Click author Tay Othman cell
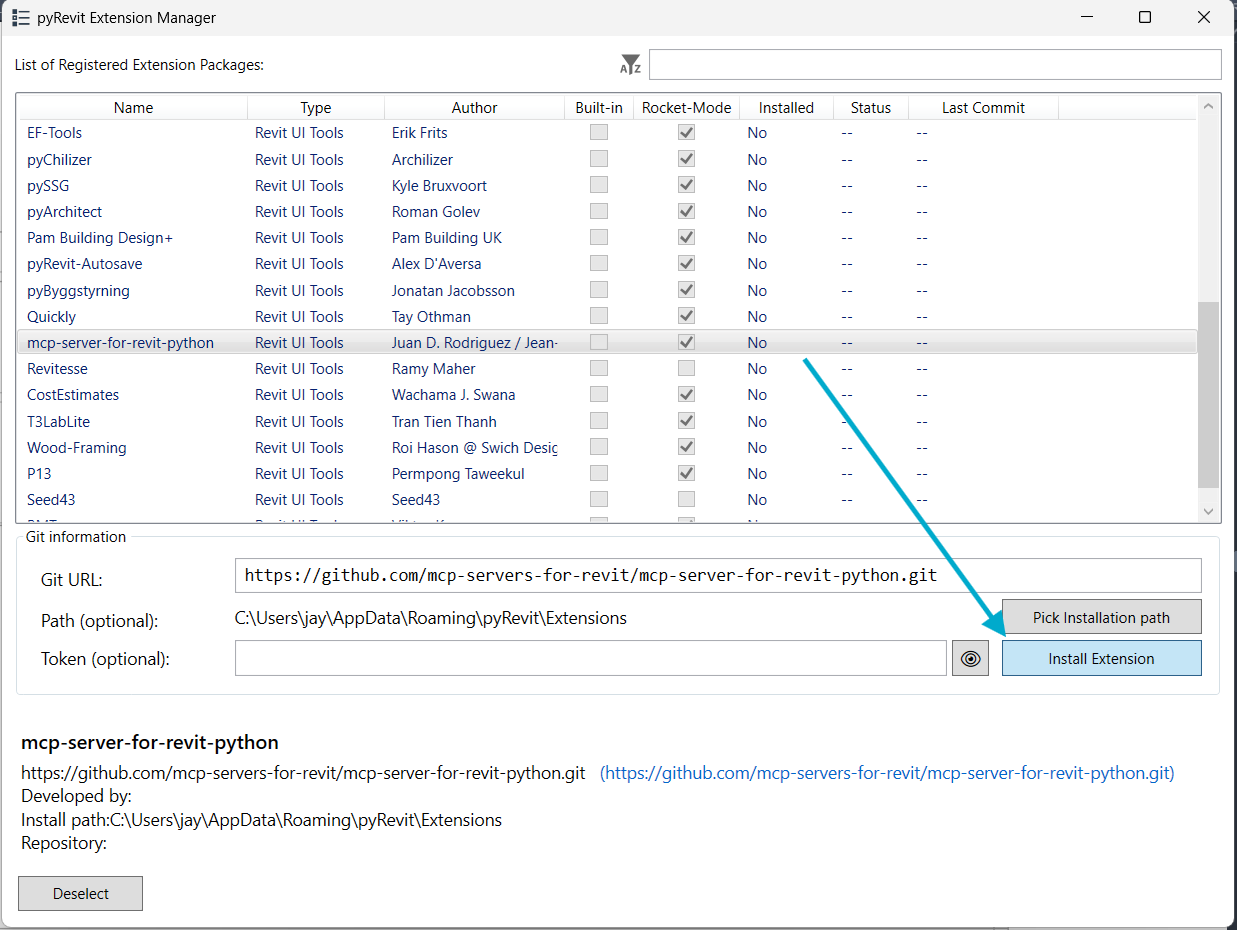 431,316
